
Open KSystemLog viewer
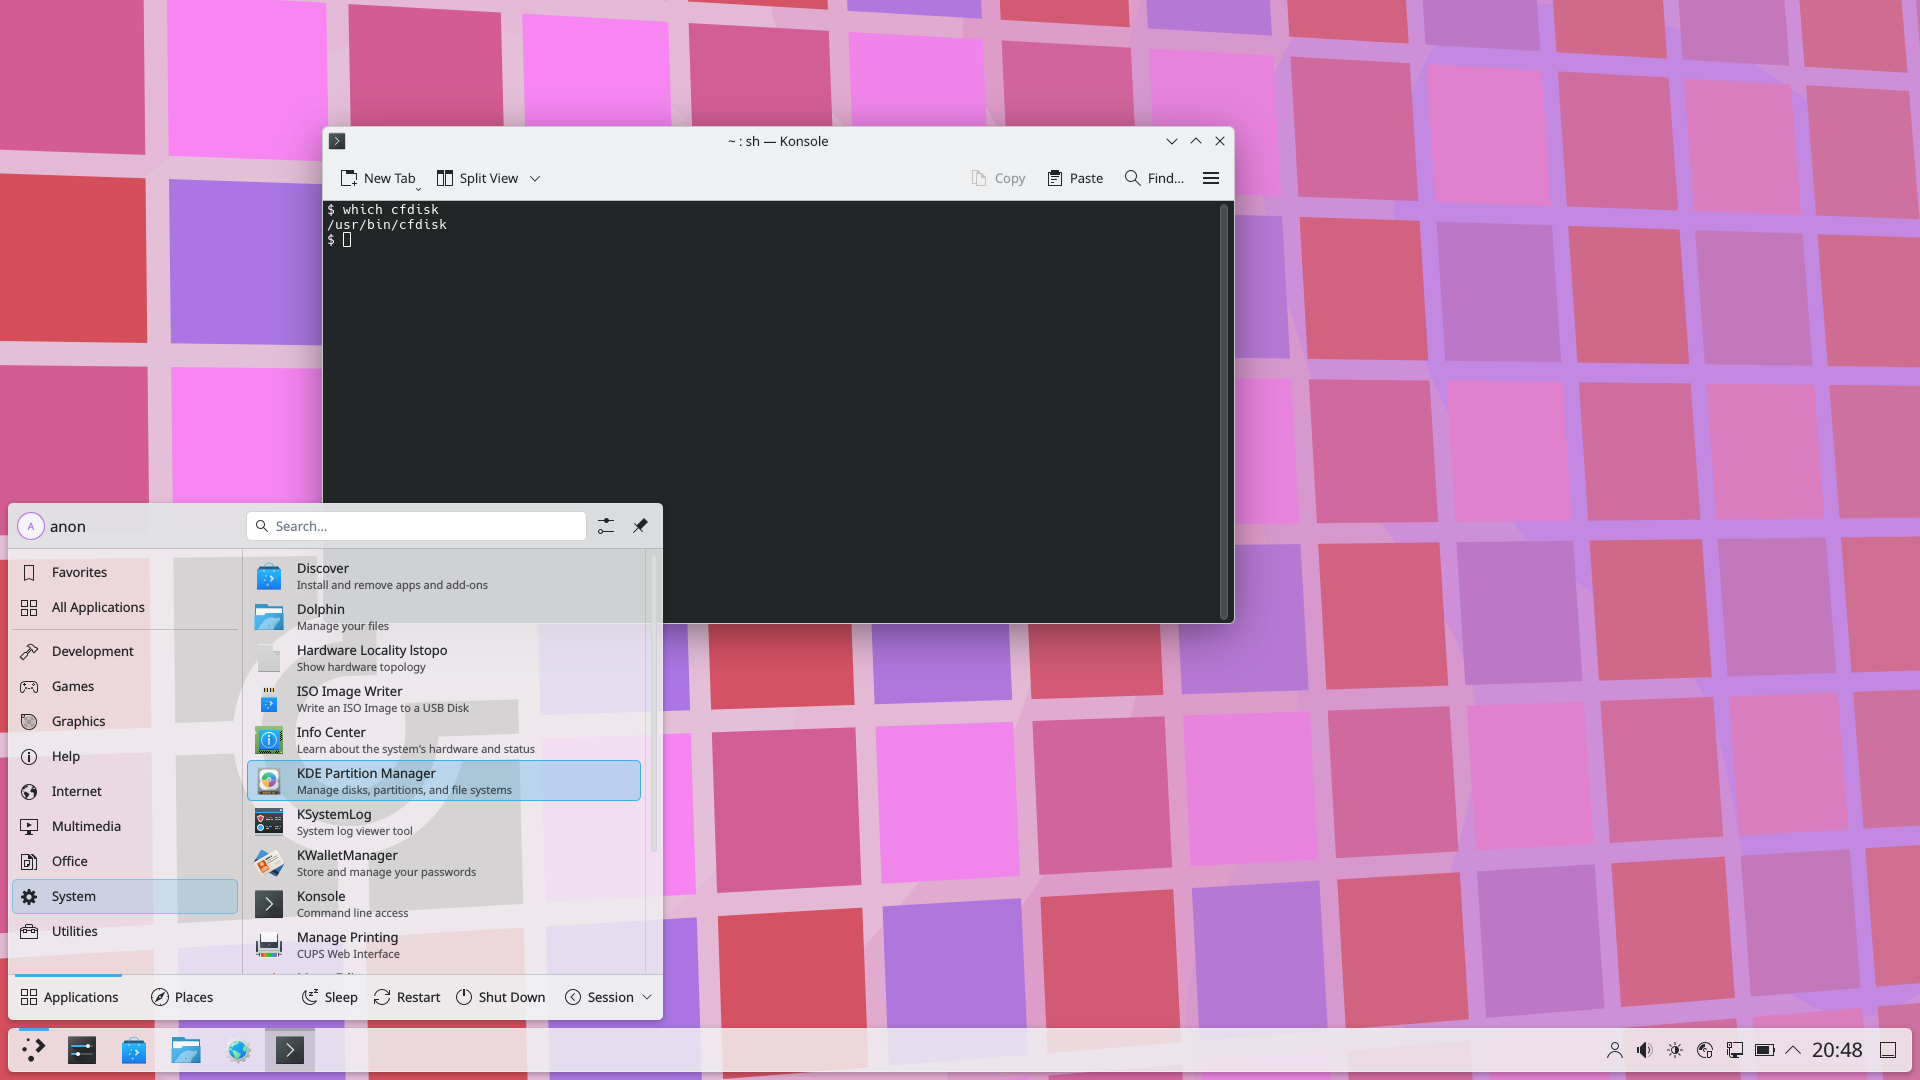444,822
